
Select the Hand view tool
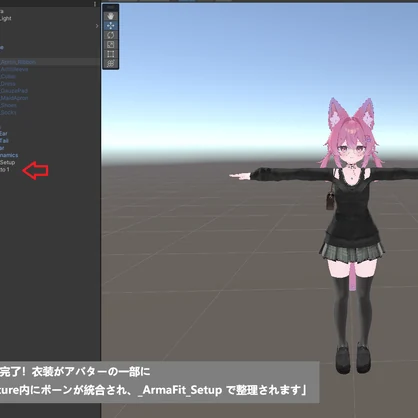coord(110,16)
